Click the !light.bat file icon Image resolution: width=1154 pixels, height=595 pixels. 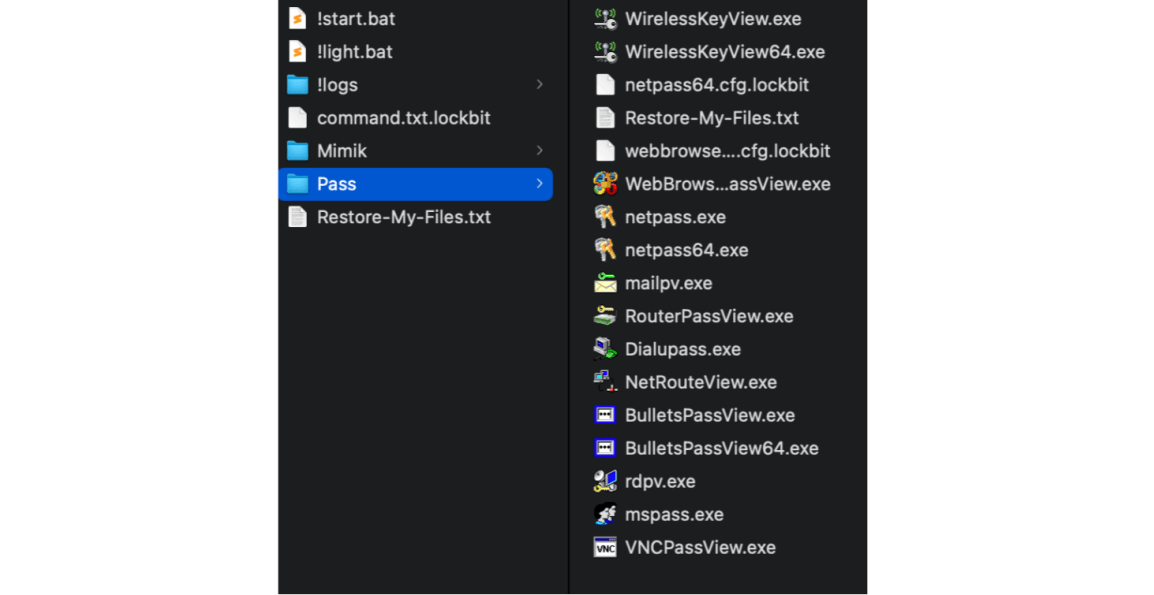pyautogui.click(x=297, y=52)
